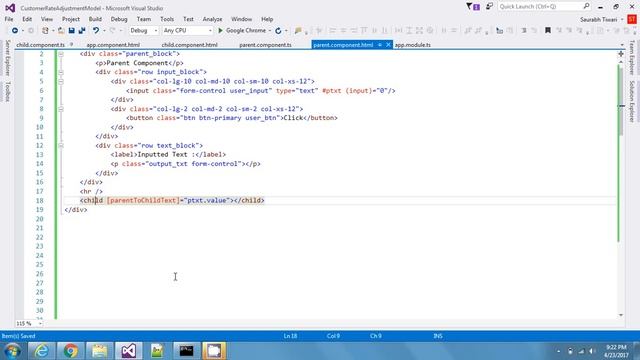Open notifications via the flag icon
640x360 pixels.
(x=469, y=7)
